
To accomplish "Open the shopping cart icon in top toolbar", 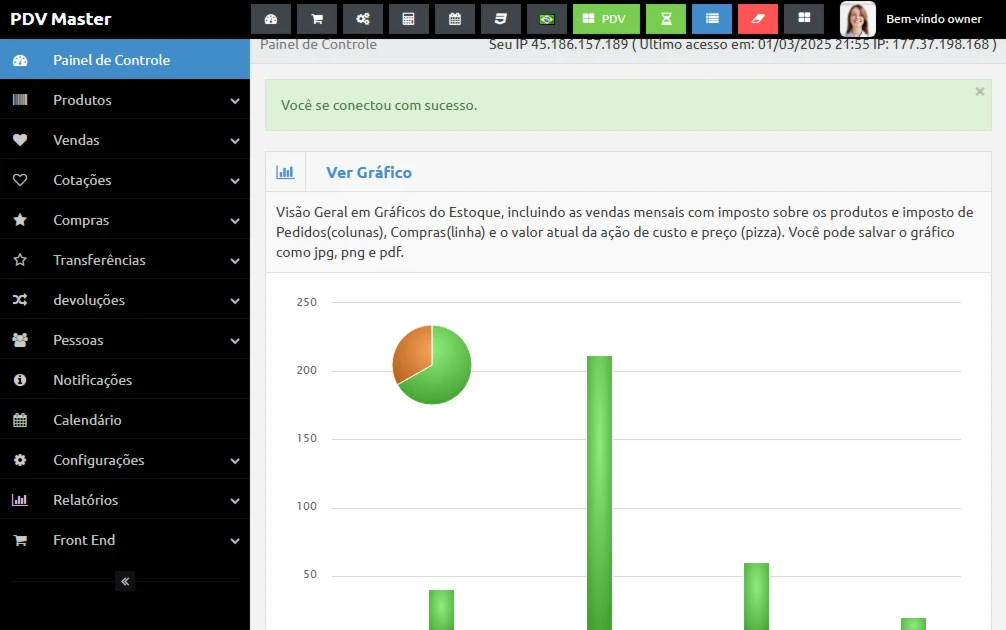I will [317, 19].
